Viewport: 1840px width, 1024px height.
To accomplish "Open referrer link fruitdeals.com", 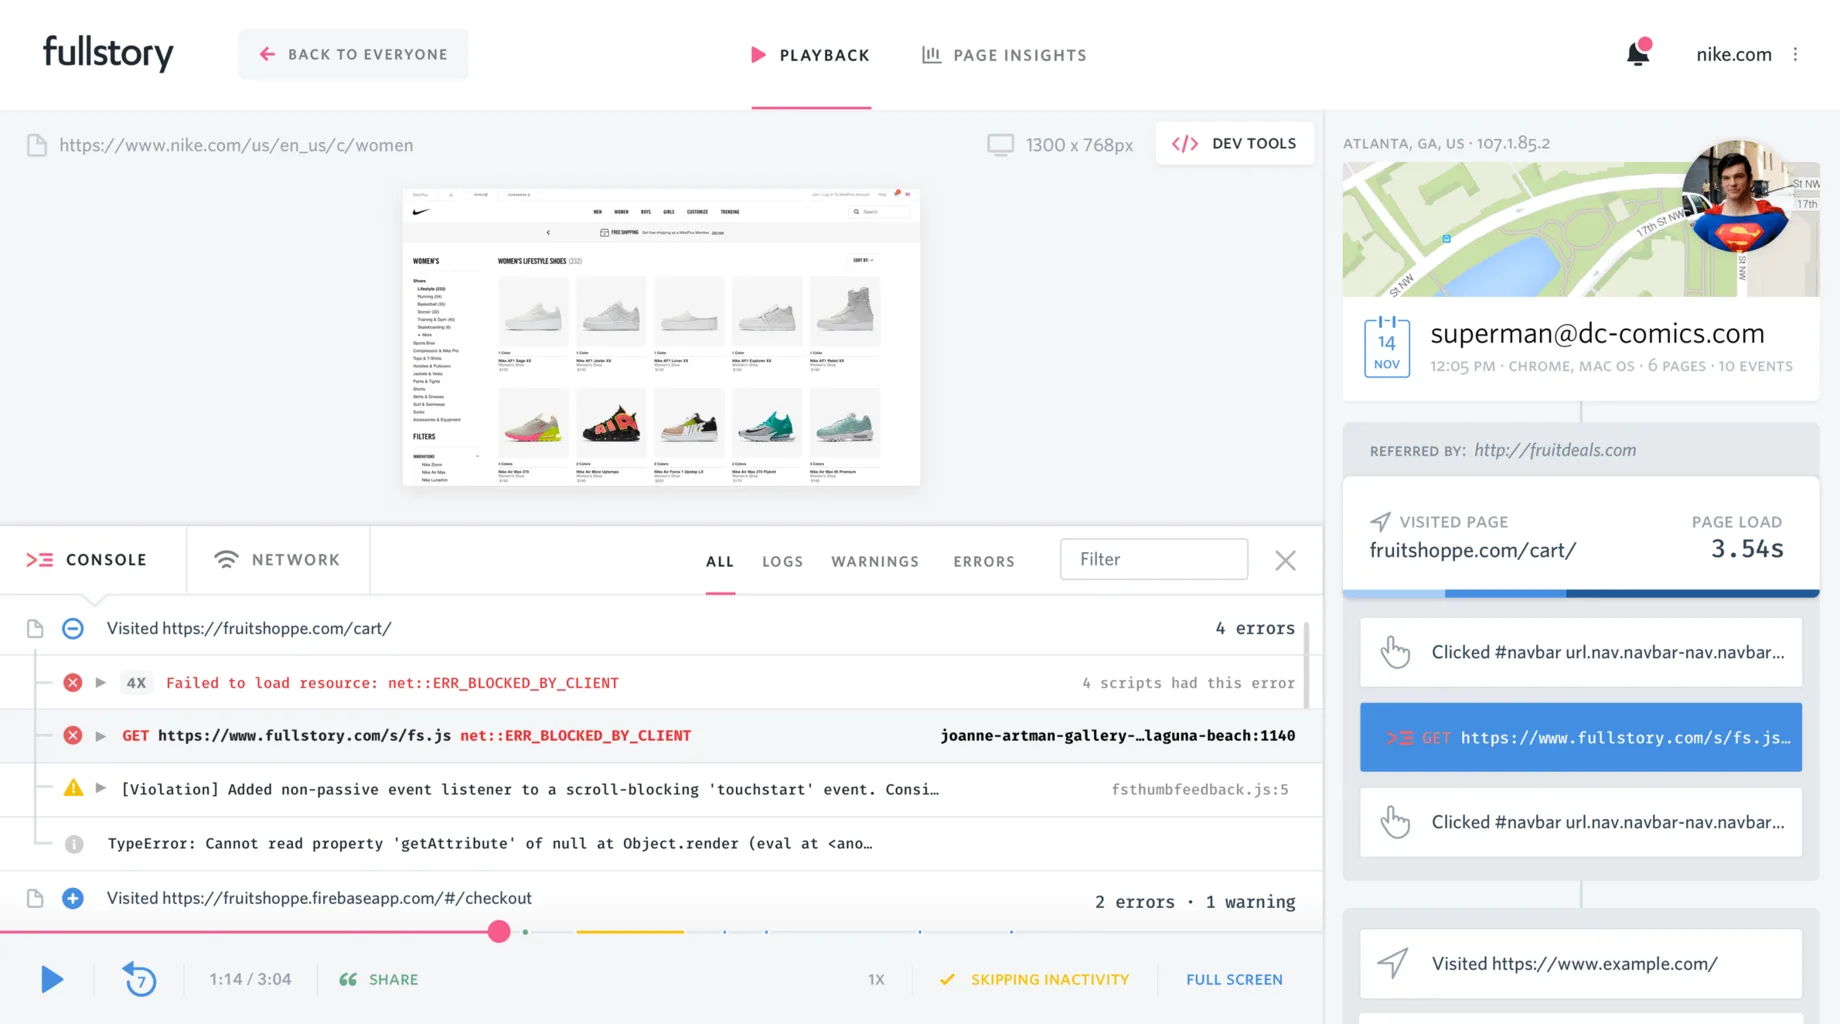I will [x=1555, y=450].
